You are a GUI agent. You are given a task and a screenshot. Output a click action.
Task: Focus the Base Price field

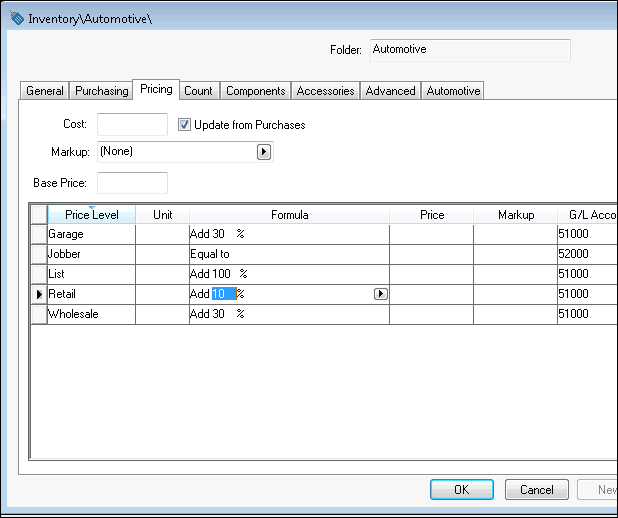(x=132, y=183)
